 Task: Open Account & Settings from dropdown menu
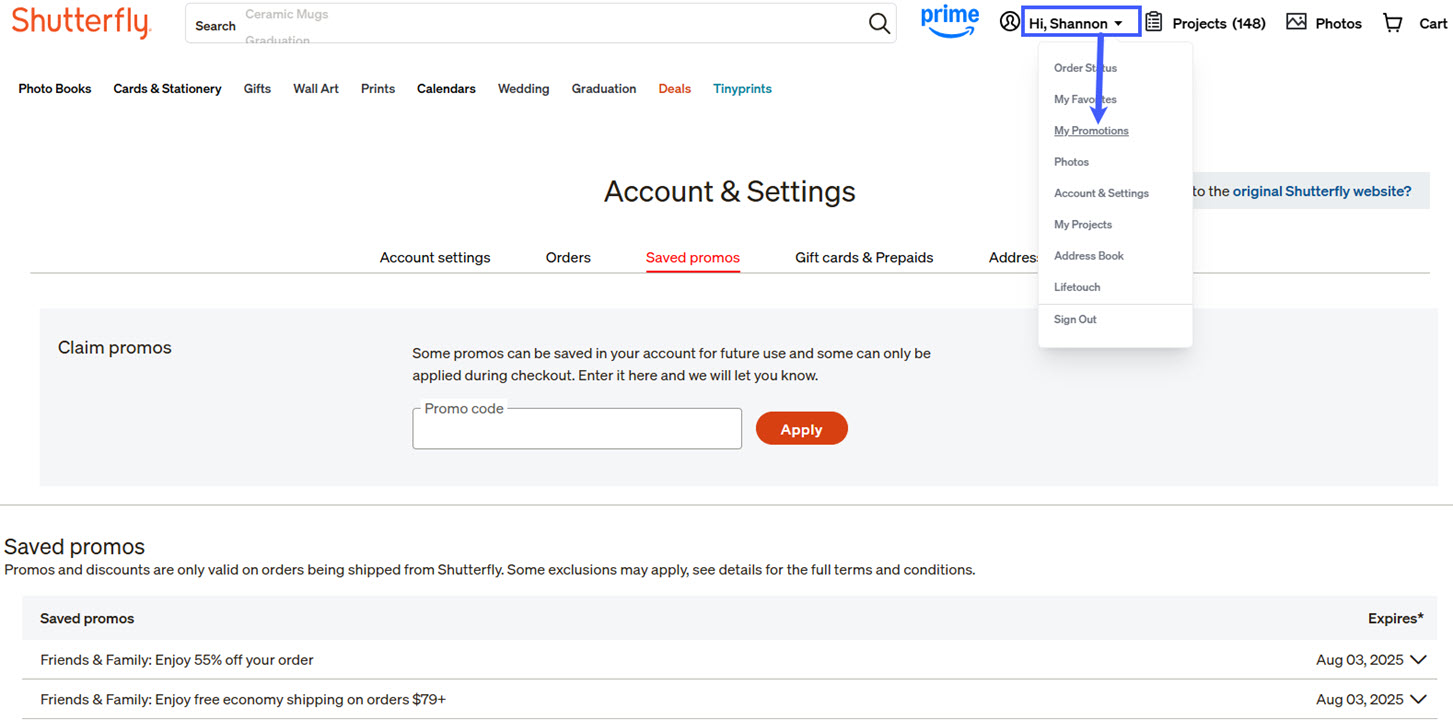(x=1101, y=193)
